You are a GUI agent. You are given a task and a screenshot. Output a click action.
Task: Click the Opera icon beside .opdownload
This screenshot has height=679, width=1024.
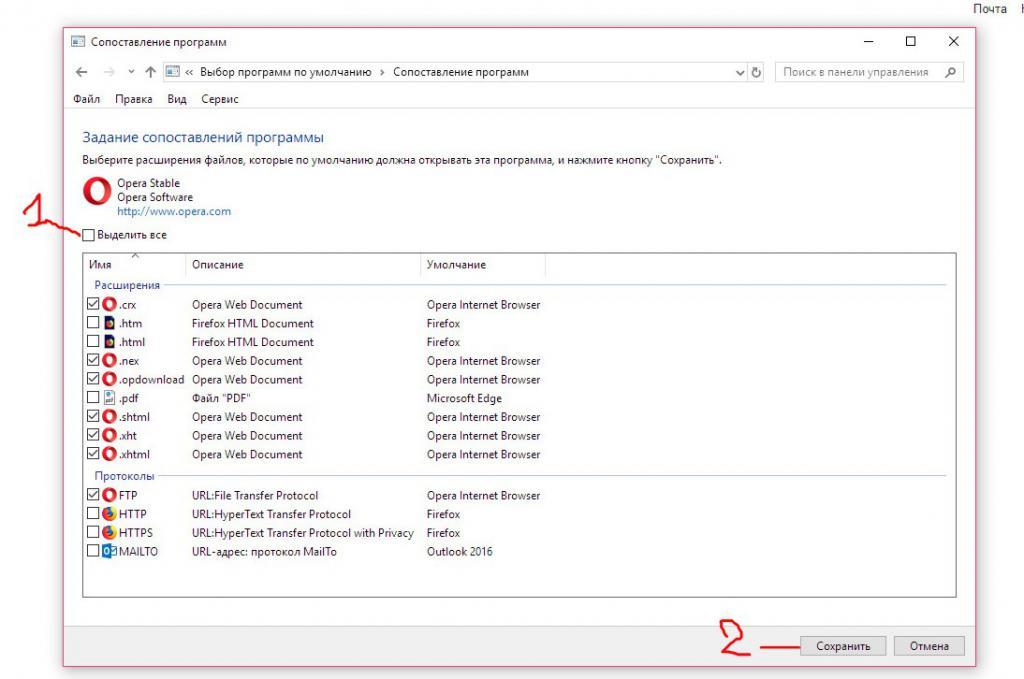click(110, 379)
